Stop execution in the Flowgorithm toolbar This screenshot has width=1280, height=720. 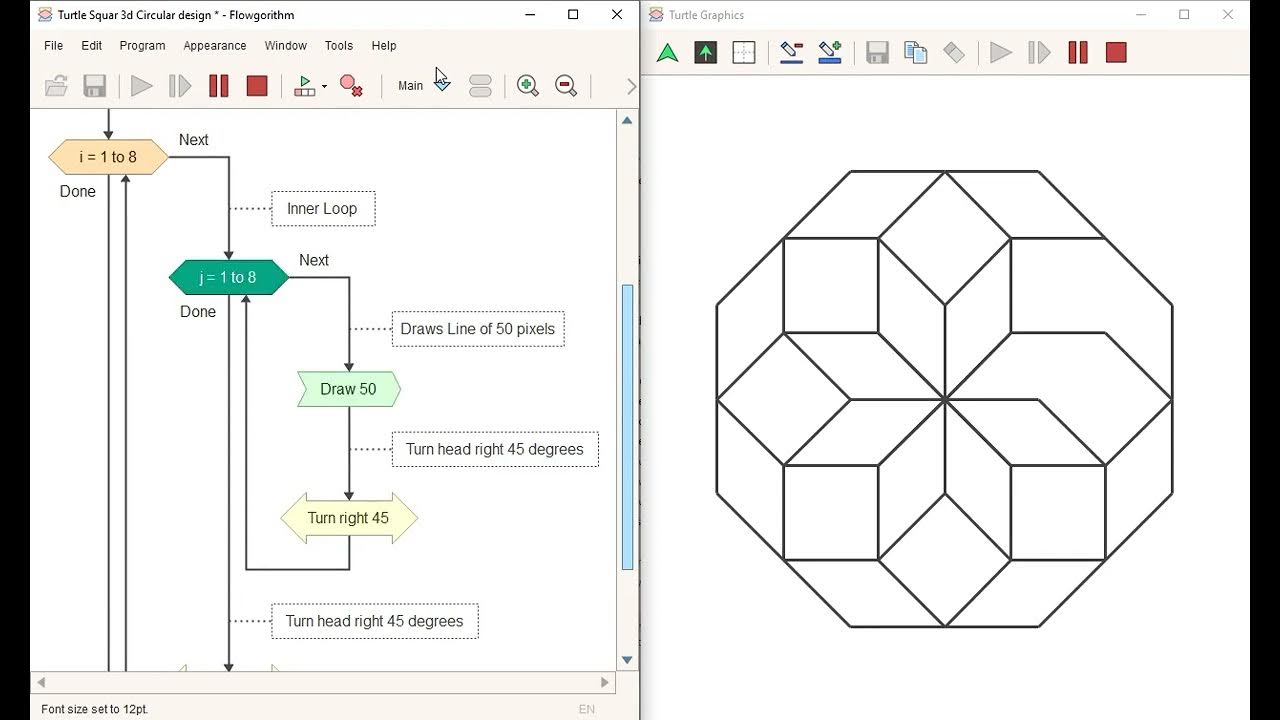coord(257,86)
